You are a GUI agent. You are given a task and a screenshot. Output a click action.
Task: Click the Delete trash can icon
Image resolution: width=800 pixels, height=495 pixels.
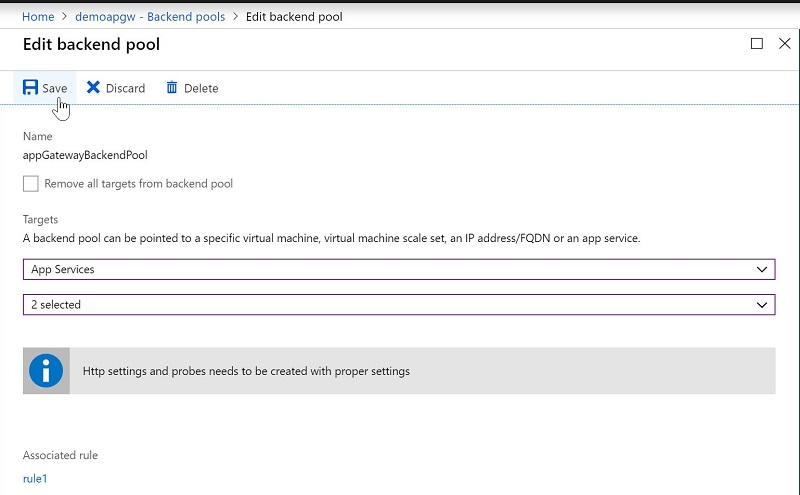pos(172,88)
